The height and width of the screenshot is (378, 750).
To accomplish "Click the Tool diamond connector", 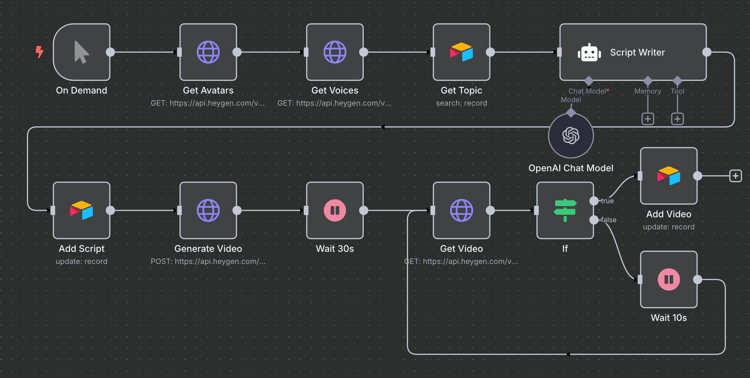I will [677, 81].
